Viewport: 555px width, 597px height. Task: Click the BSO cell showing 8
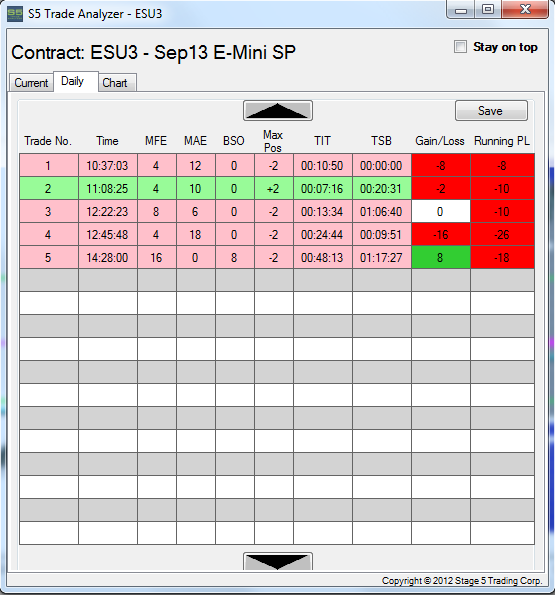[x=234, y=257]
